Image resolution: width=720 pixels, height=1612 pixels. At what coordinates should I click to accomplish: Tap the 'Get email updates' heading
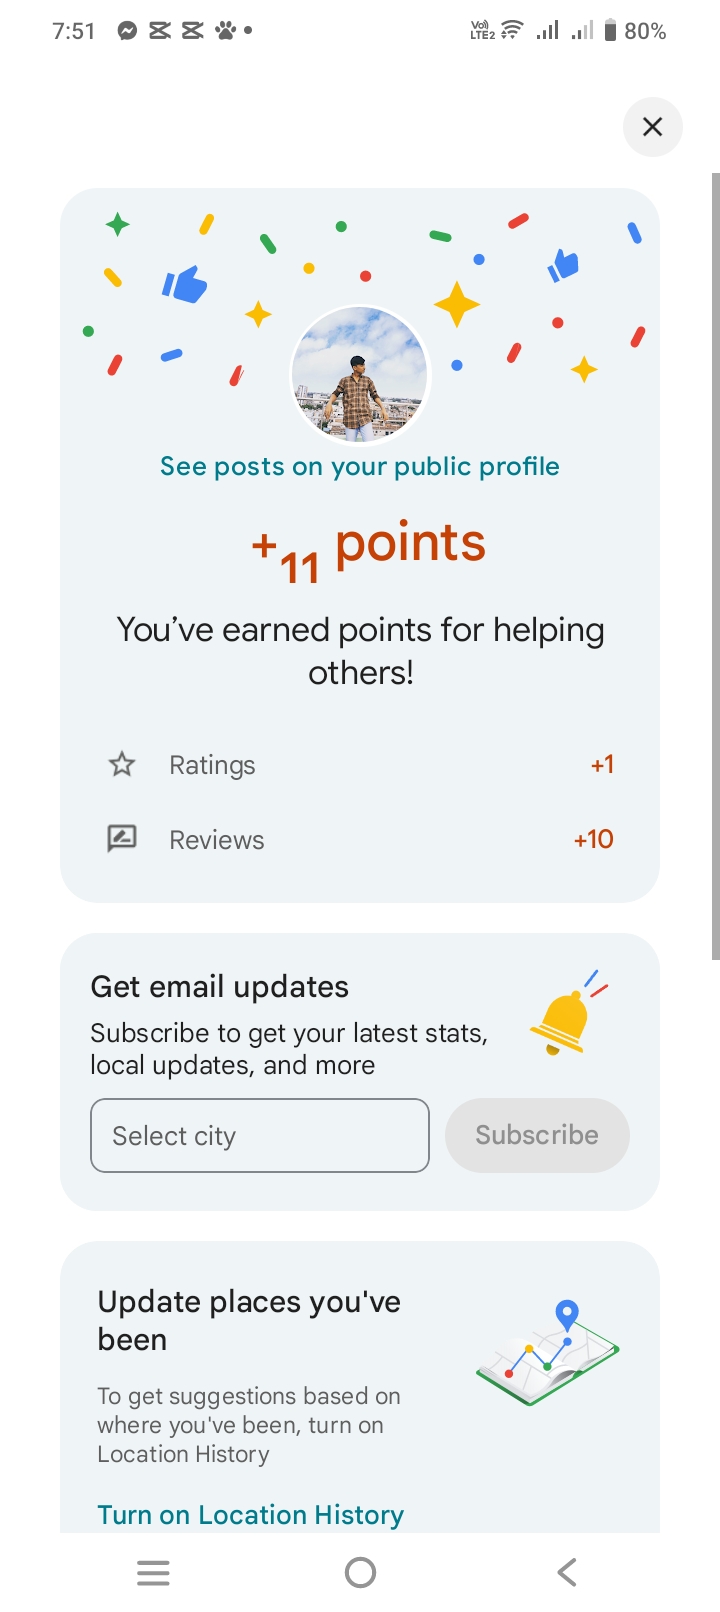coord(220,987)
